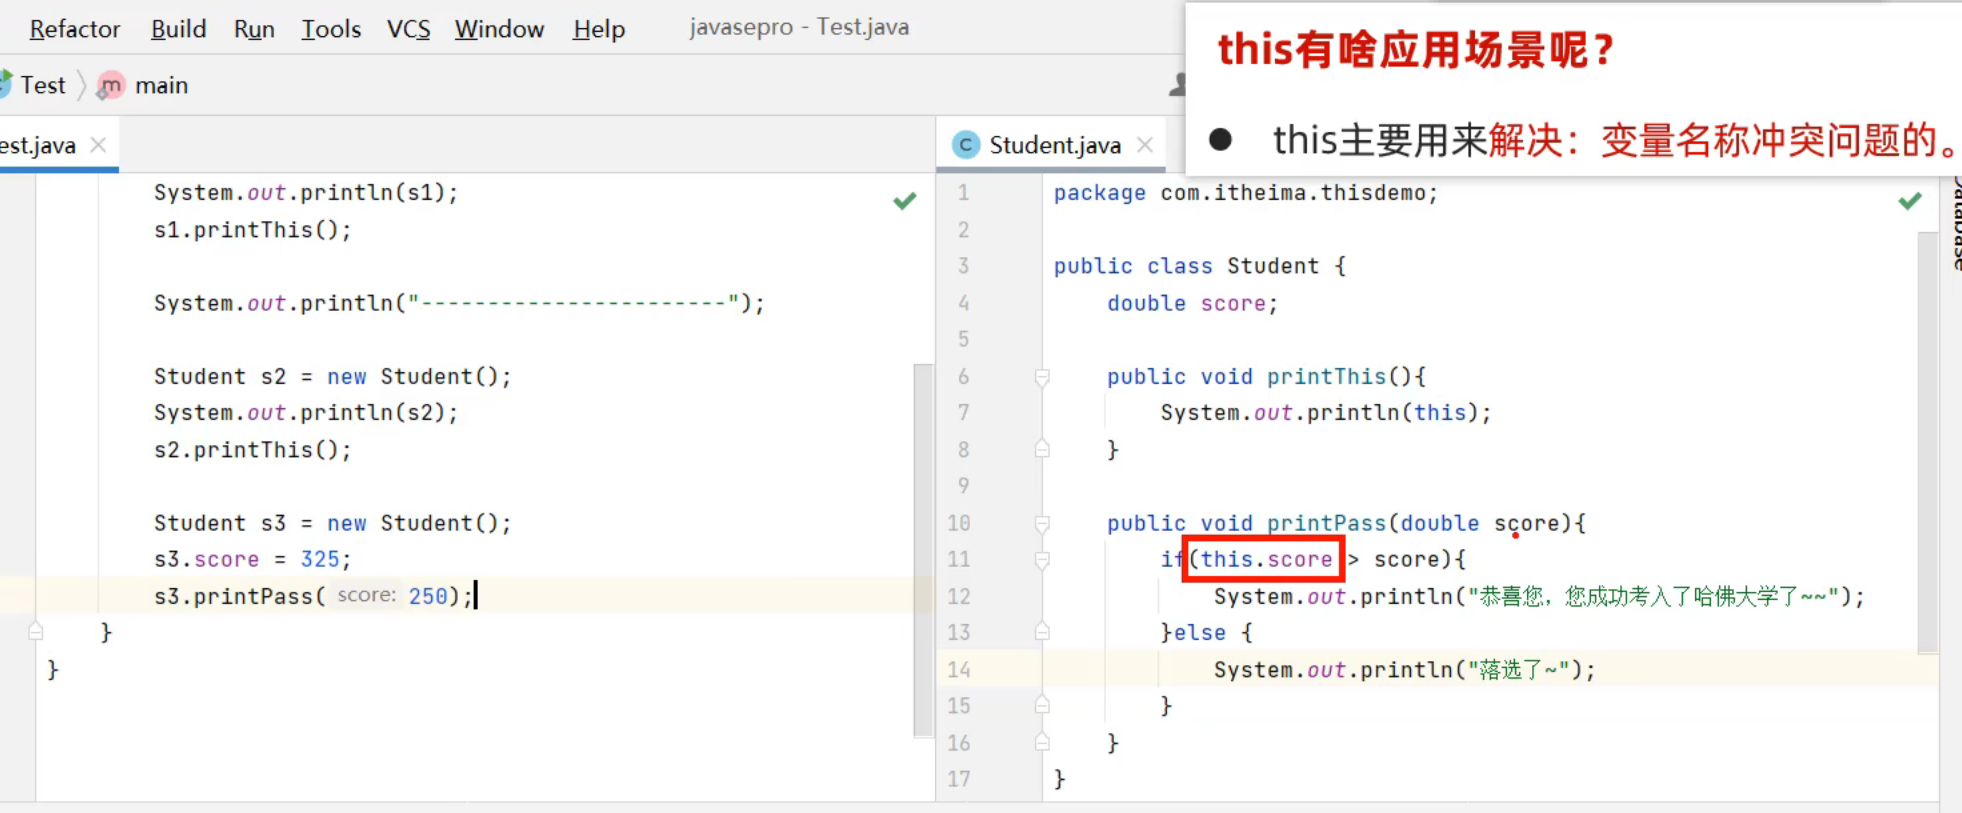This screenshot has width=1962, height=813.
Task: Click the value 325 in s3.score assignment
Action: point(320,559)
